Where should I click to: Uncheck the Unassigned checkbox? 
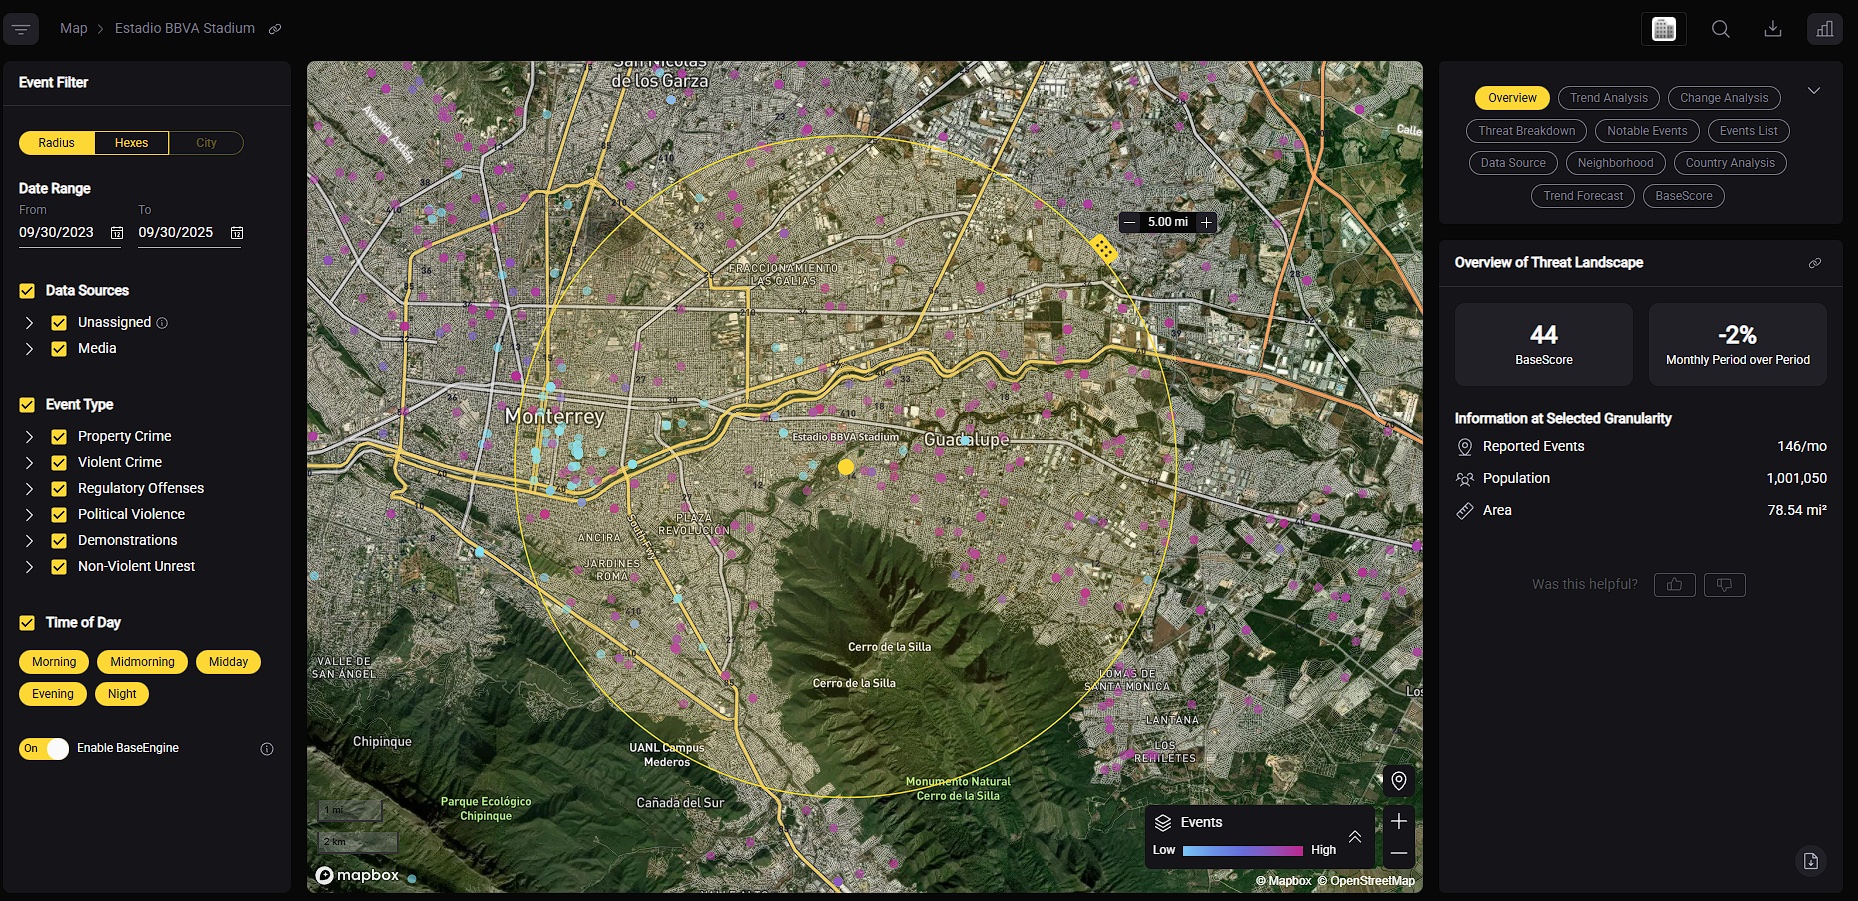(59, 323)
